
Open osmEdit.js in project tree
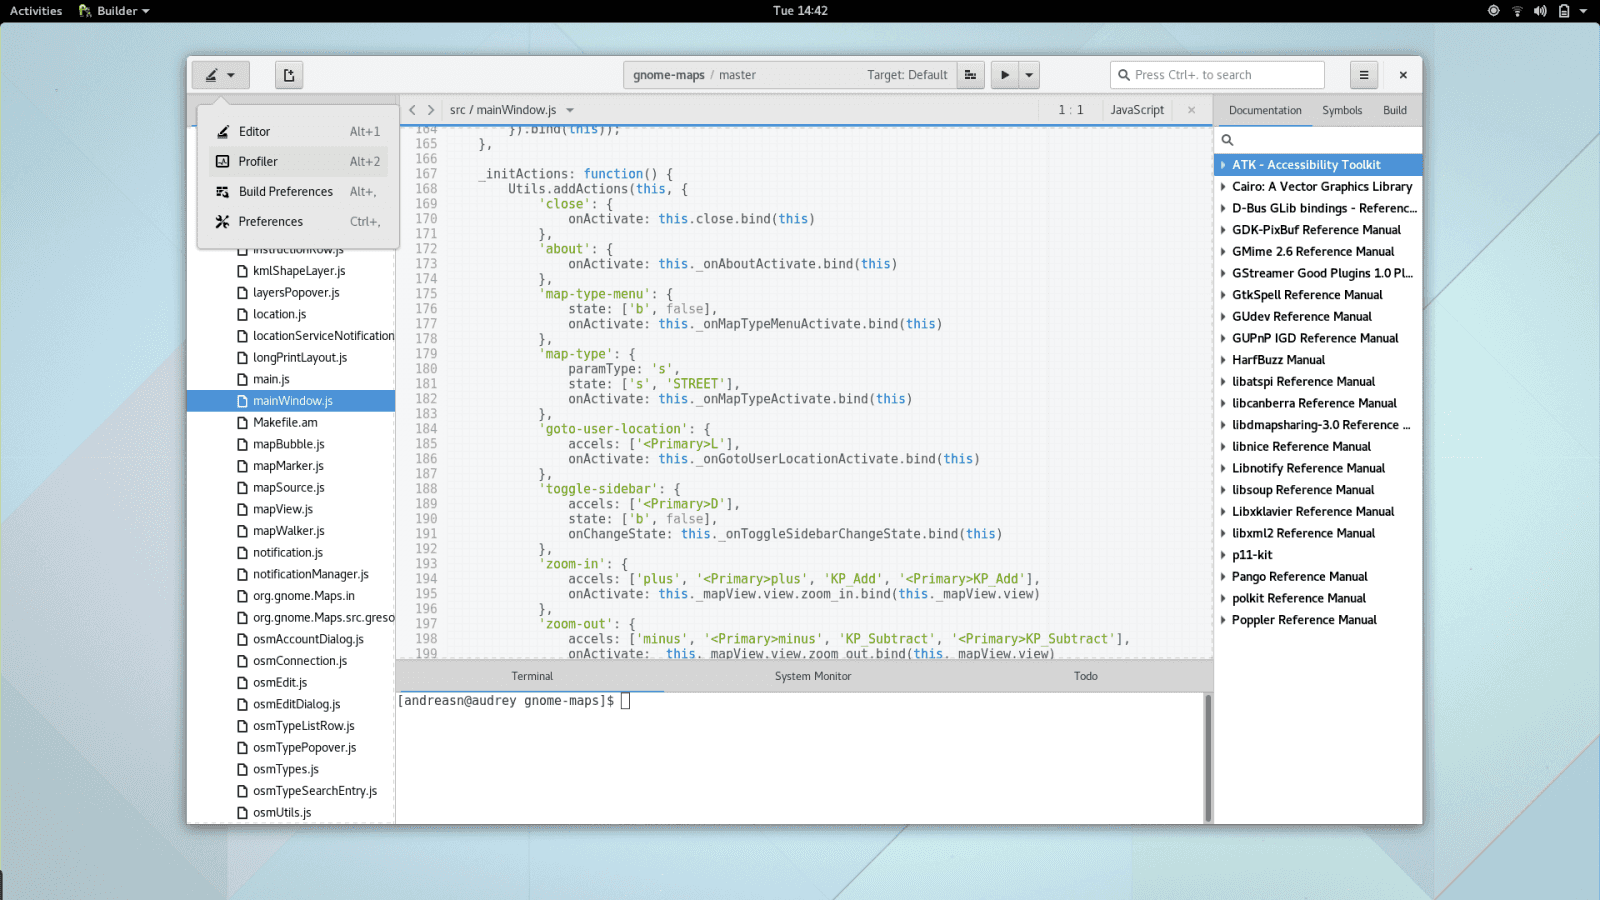point(280,683)
